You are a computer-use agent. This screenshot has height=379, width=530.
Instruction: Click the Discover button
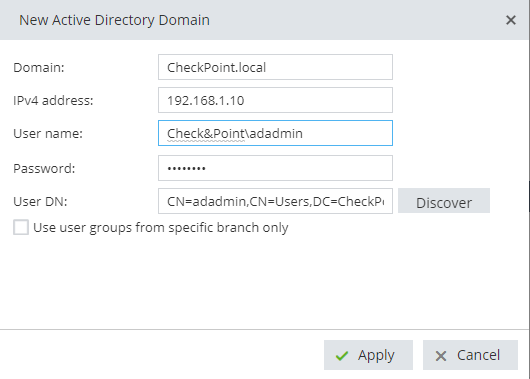click(444, 201)
